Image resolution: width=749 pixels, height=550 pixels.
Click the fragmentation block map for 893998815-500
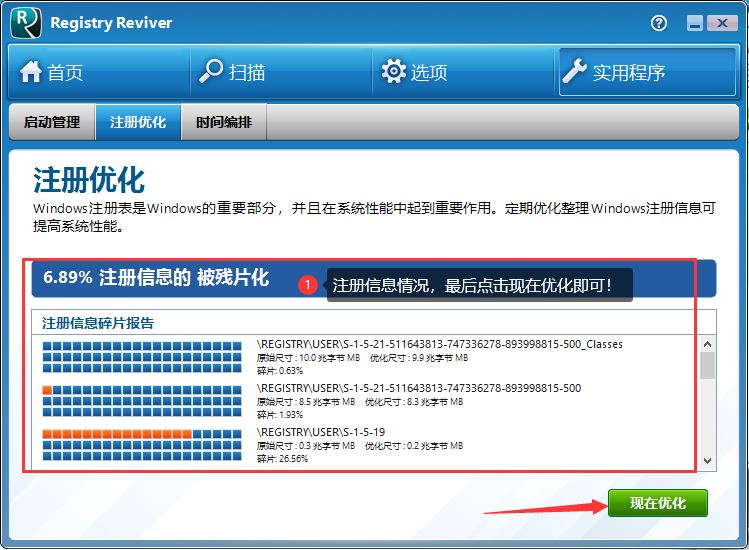[x=142, y=401]
